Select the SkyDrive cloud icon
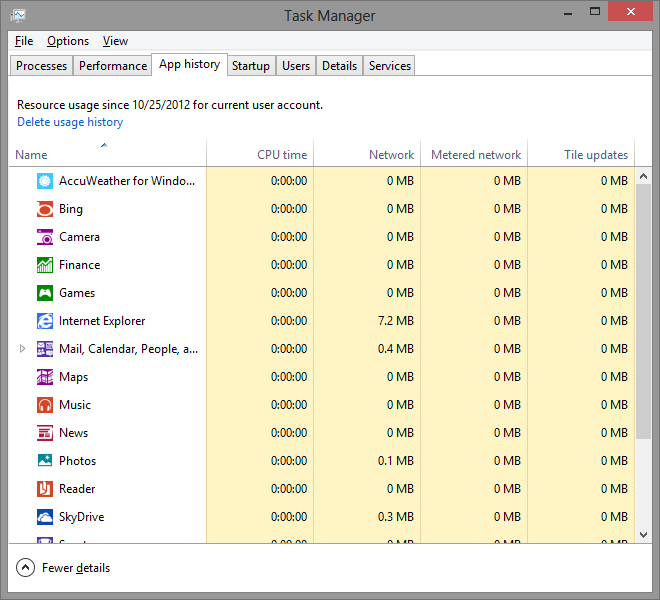 click(45, 517)
